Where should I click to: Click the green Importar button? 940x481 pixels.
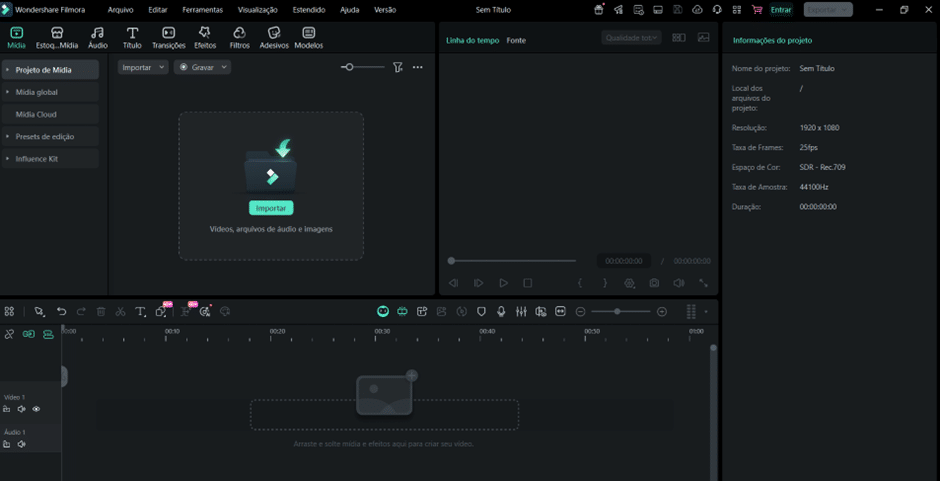point(271,208)
